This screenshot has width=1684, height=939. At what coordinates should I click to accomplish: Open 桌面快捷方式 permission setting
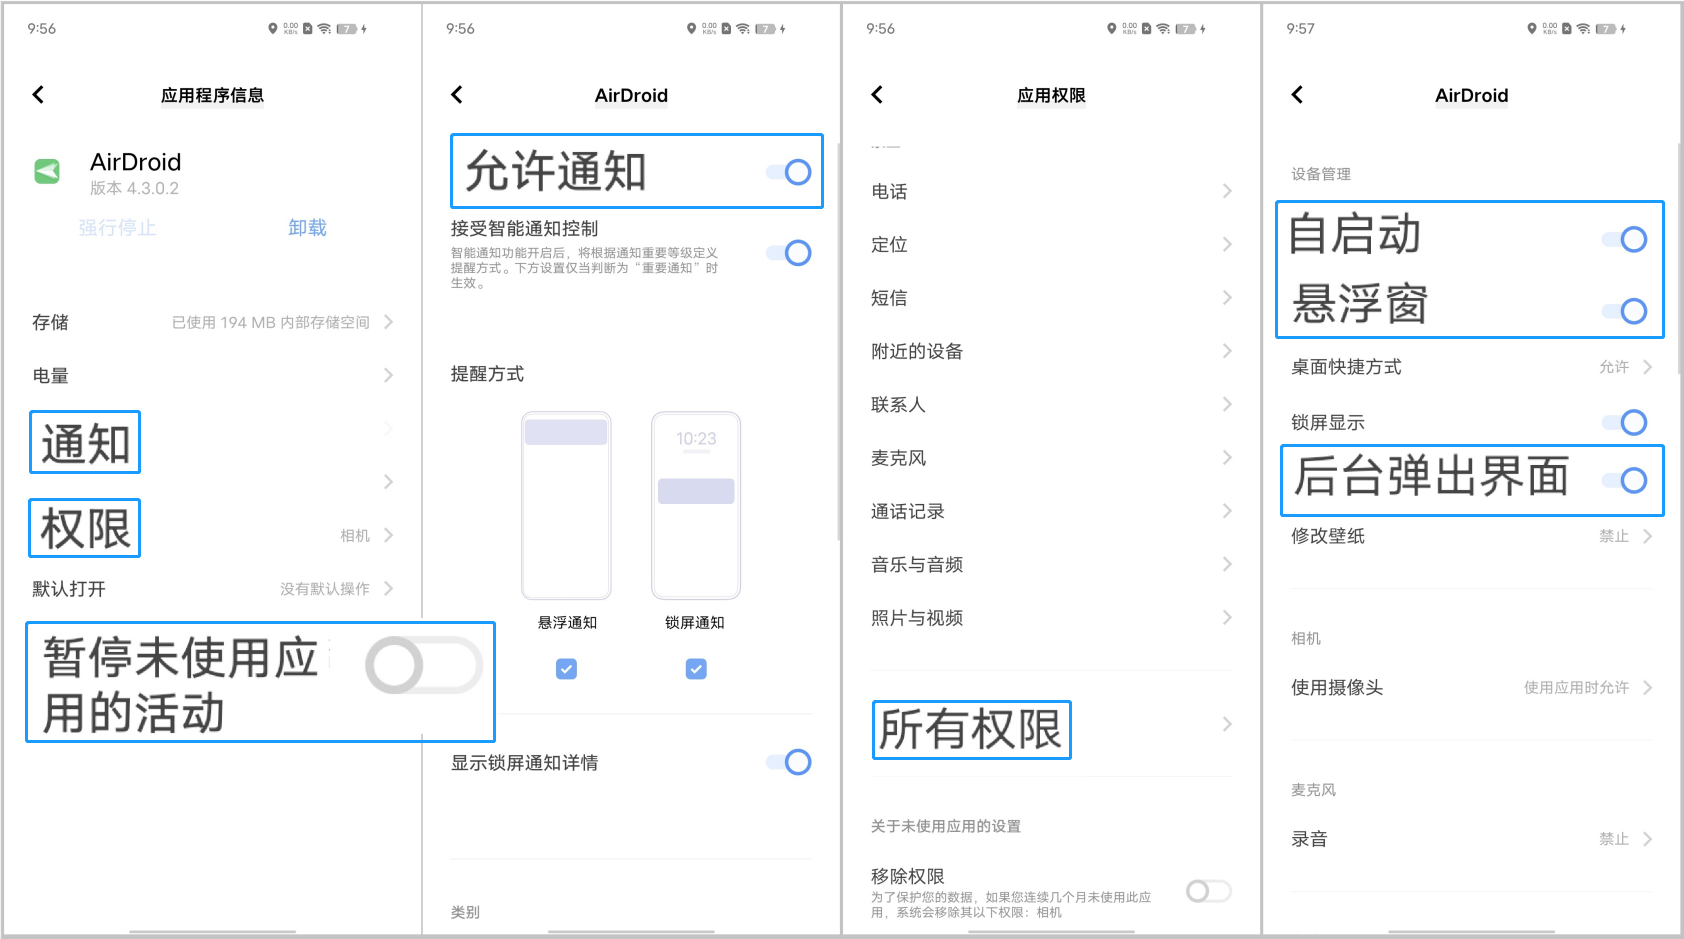coord(1471,367)
